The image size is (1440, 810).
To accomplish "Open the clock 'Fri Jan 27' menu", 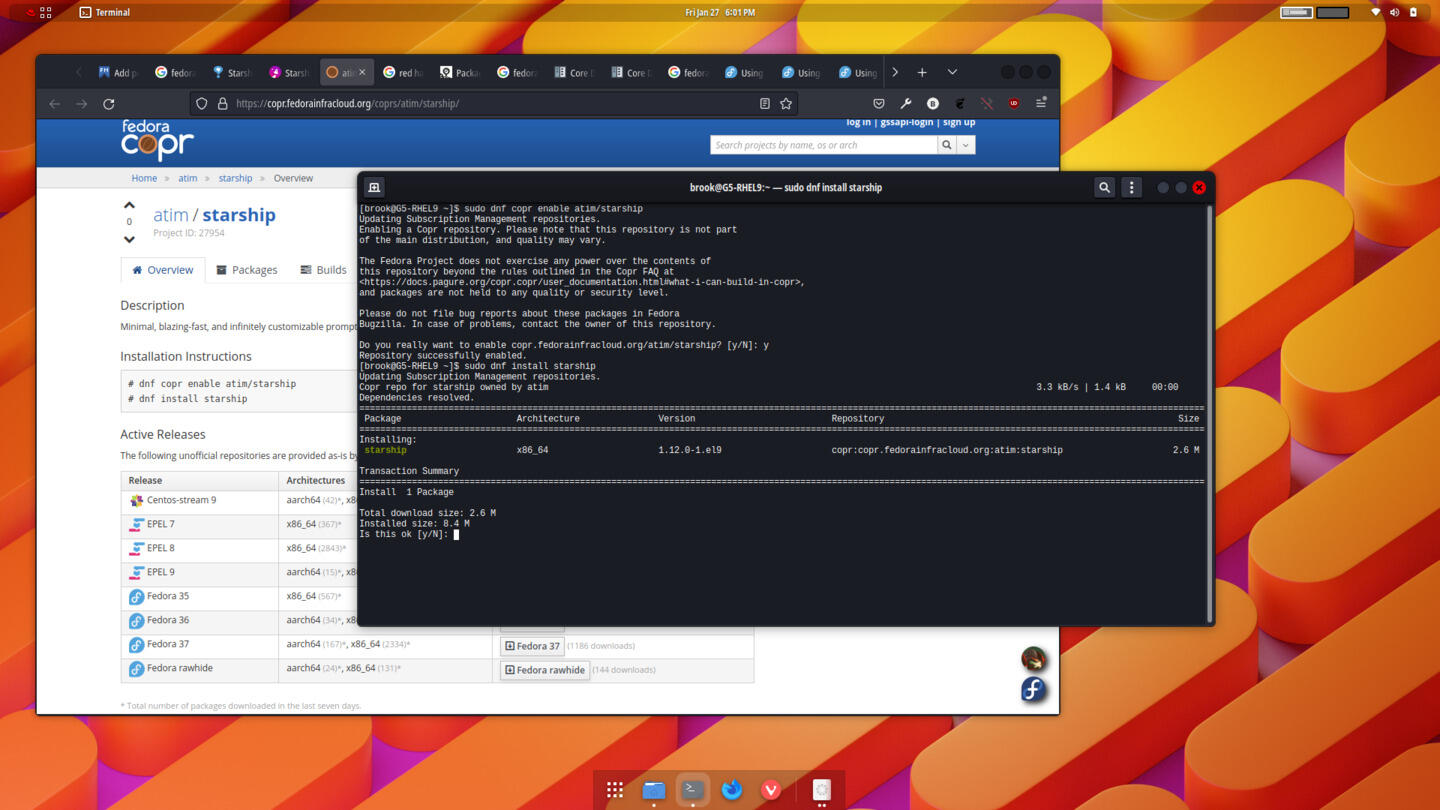I will tap(720, 12).
